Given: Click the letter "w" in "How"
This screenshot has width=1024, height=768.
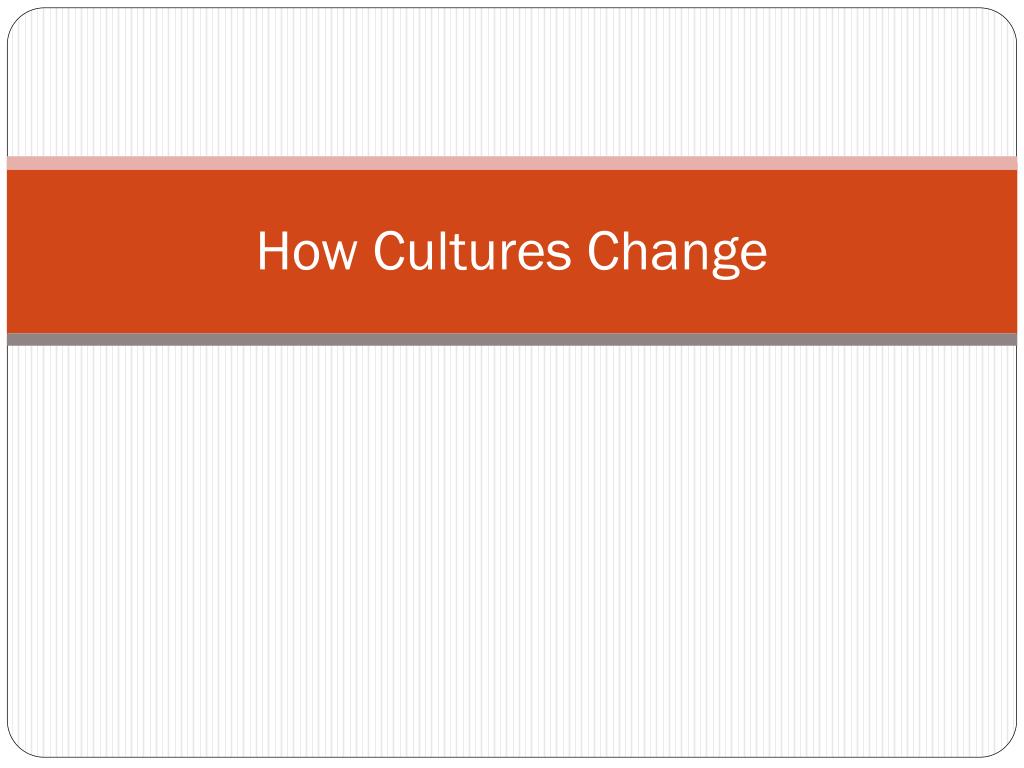Looking at the screenshot, I should (342, 255).
